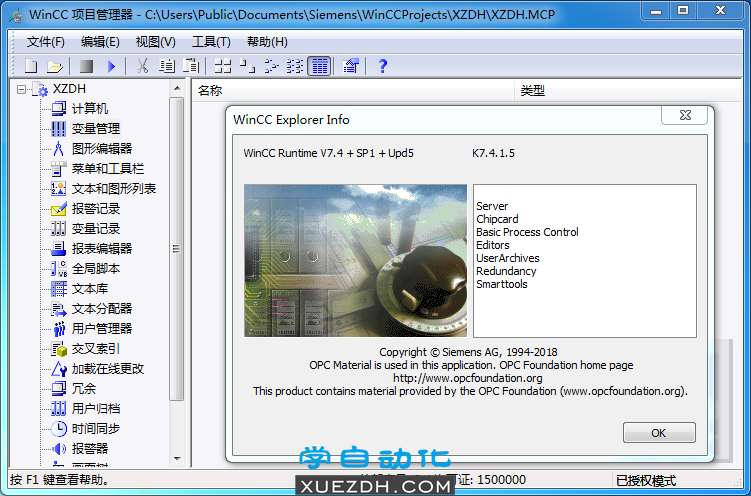Image resolution: width=751 pixels, height=496 pixels.
Task: Click the 类型 column header
Action: 533,90
